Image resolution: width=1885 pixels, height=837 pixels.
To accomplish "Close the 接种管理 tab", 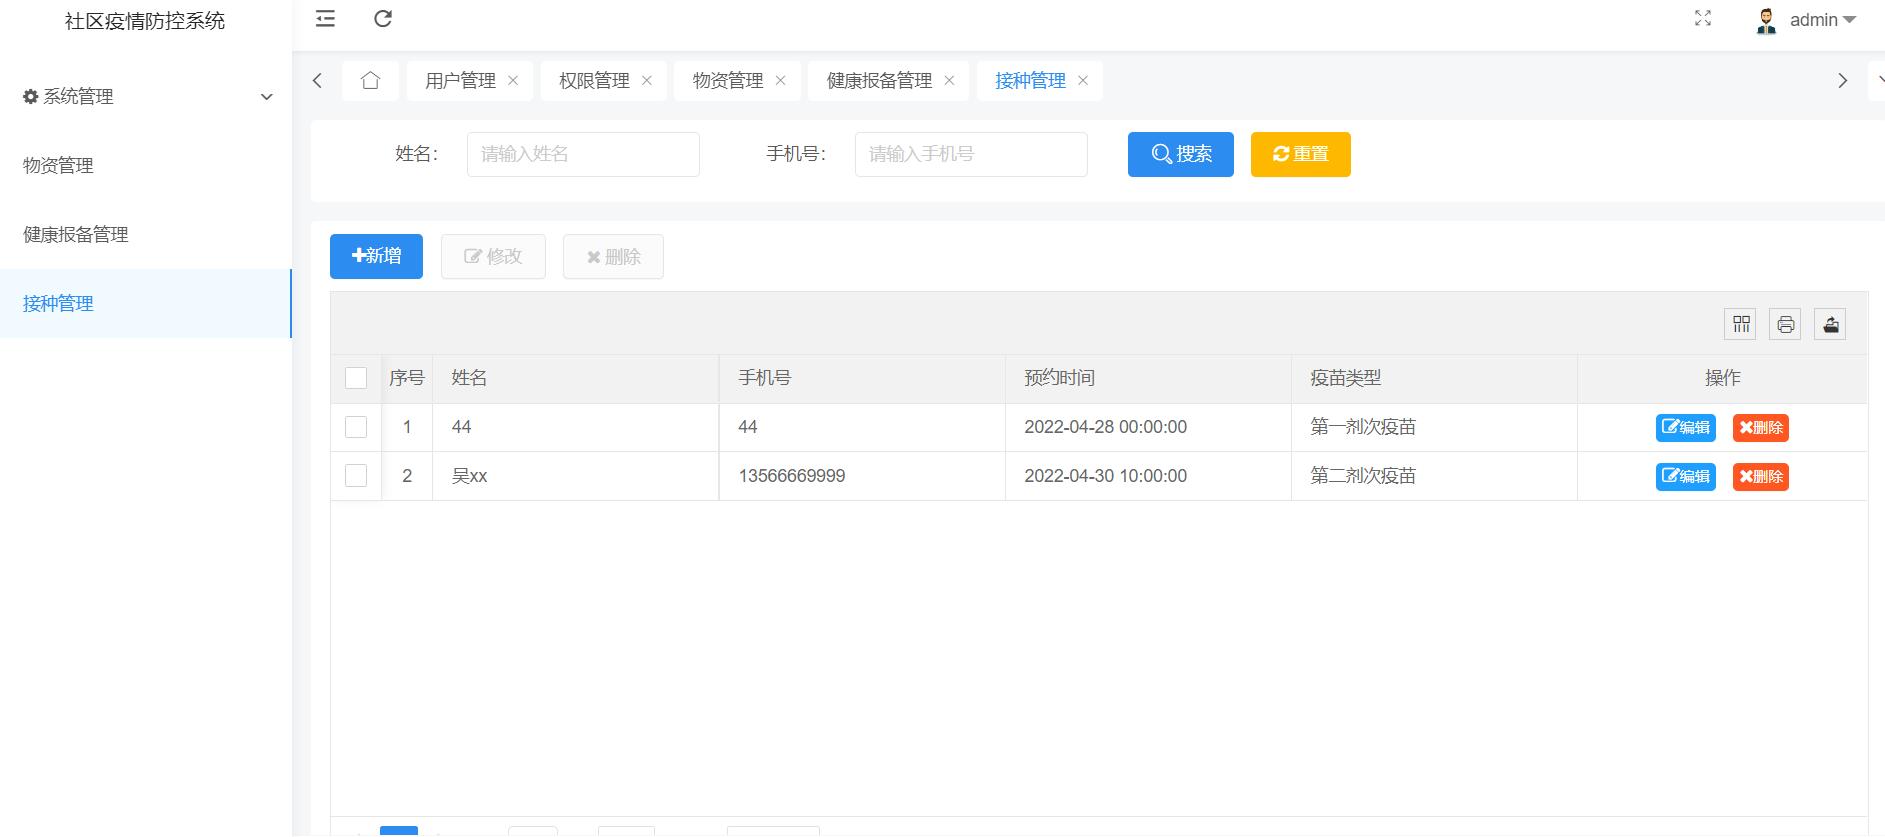I will (x=1083, y=81).
